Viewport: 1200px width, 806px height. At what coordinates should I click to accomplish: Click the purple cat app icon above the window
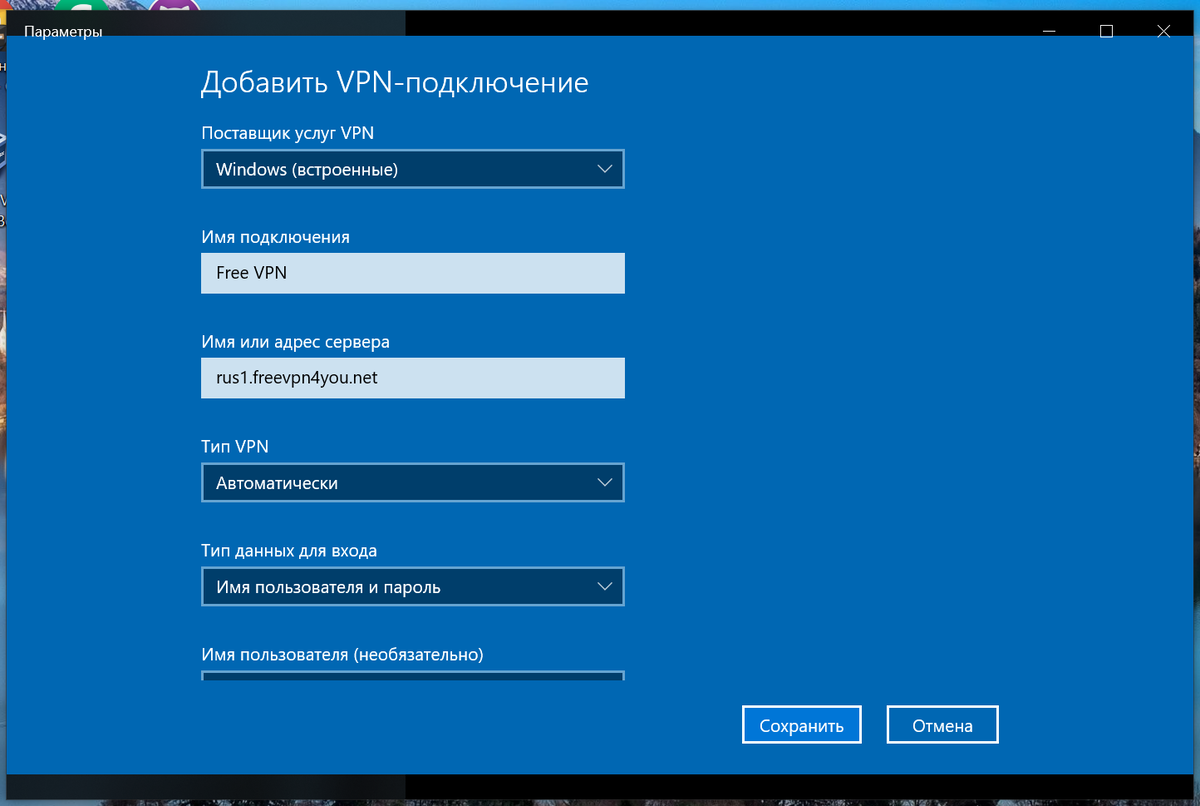(x=172, y=6)
